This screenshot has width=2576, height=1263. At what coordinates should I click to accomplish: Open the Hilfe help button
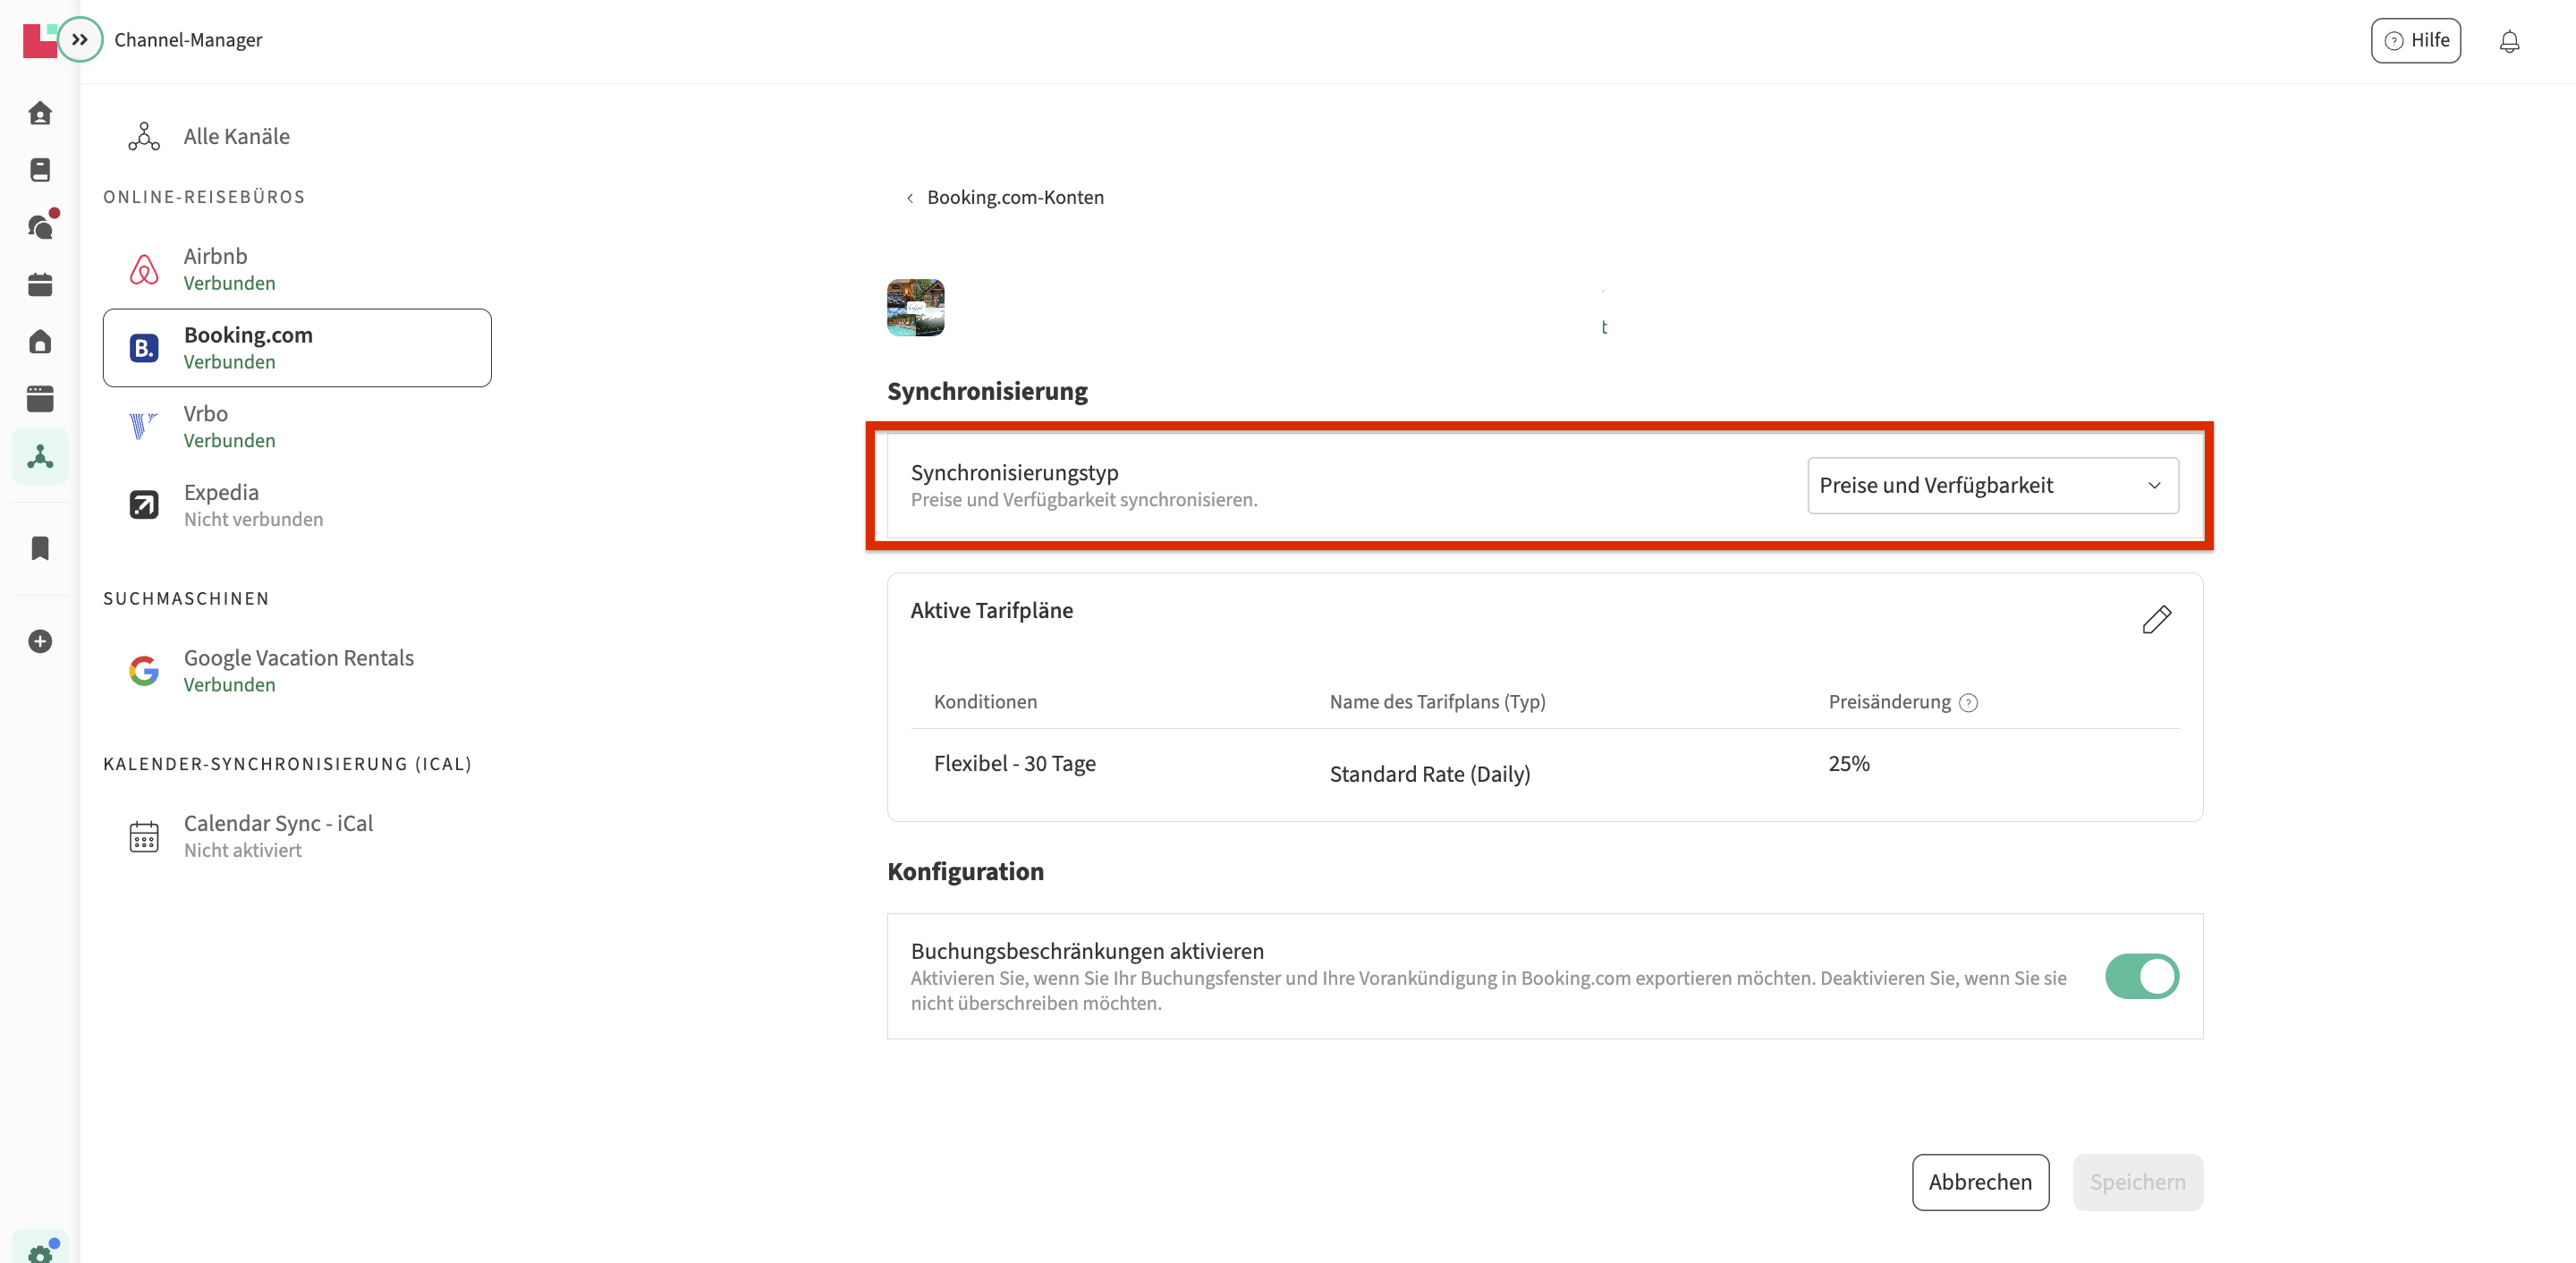pyautogui.click(x=2415, y=40)
